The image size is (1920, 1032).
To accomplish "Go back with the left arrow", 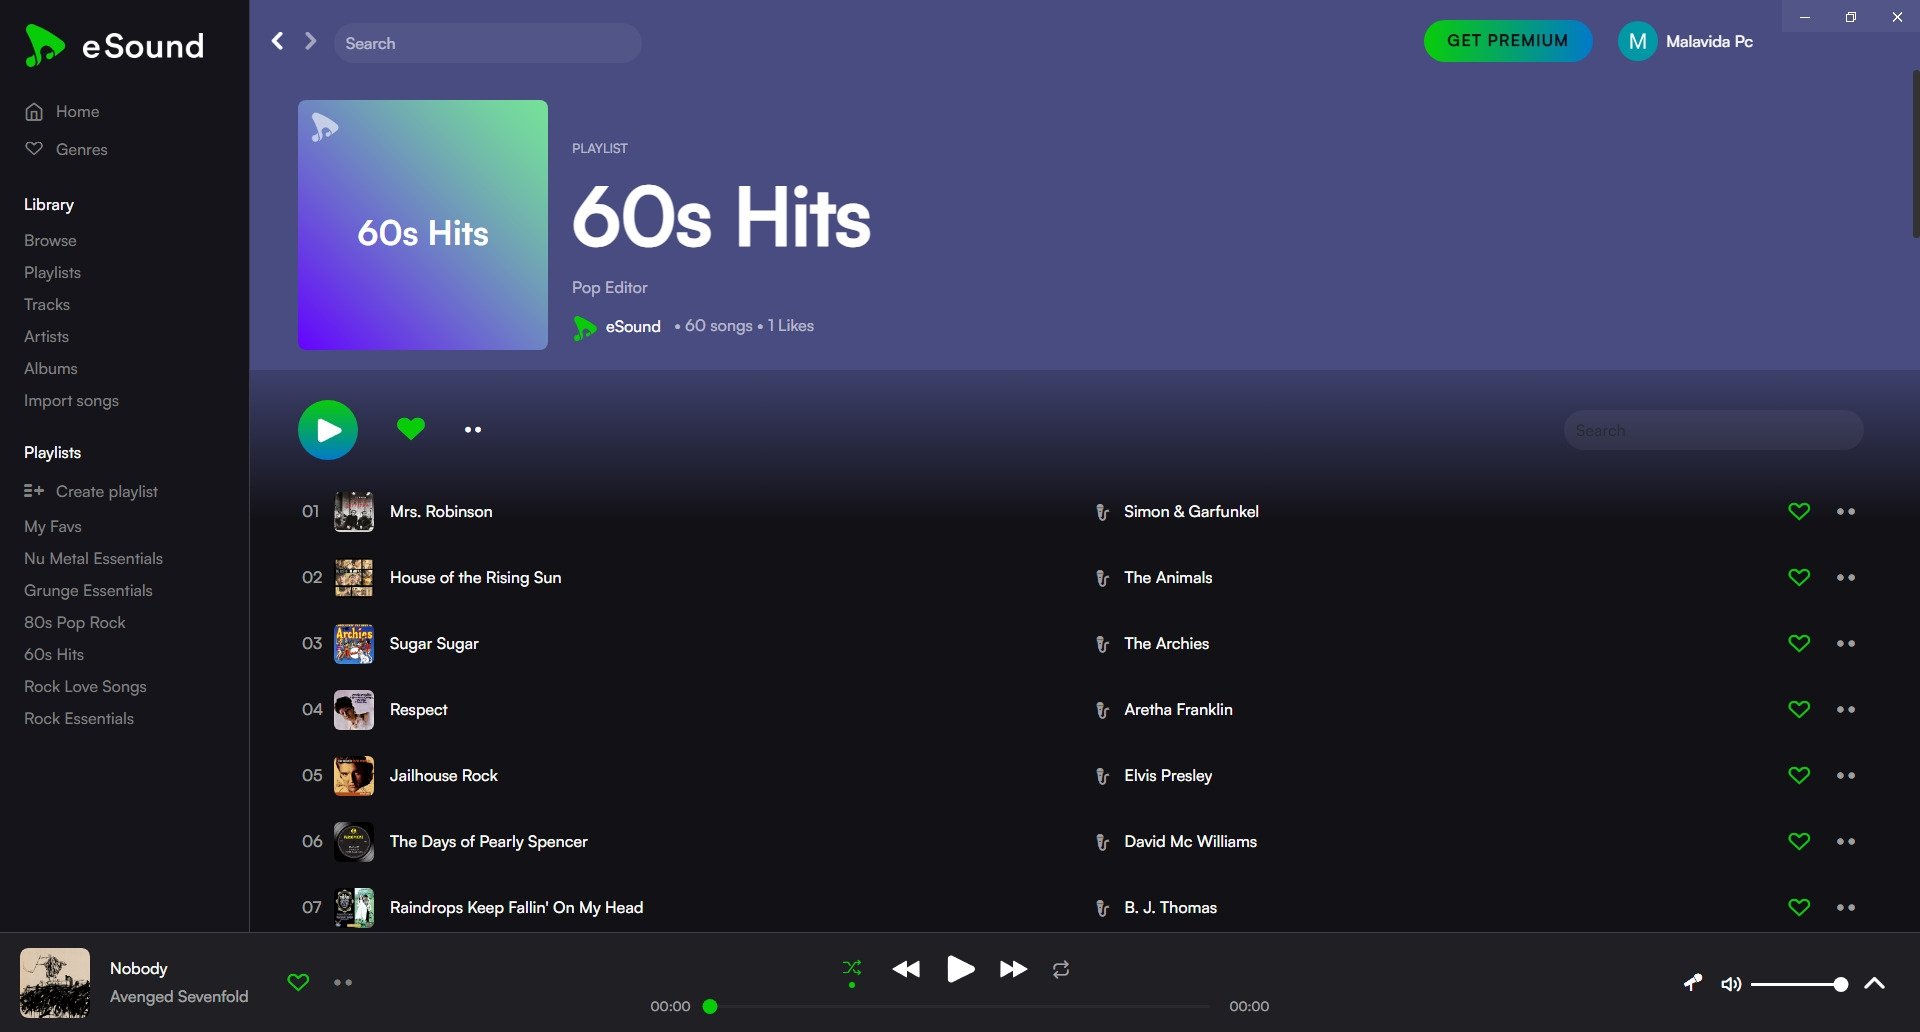I will coord(277,41).
